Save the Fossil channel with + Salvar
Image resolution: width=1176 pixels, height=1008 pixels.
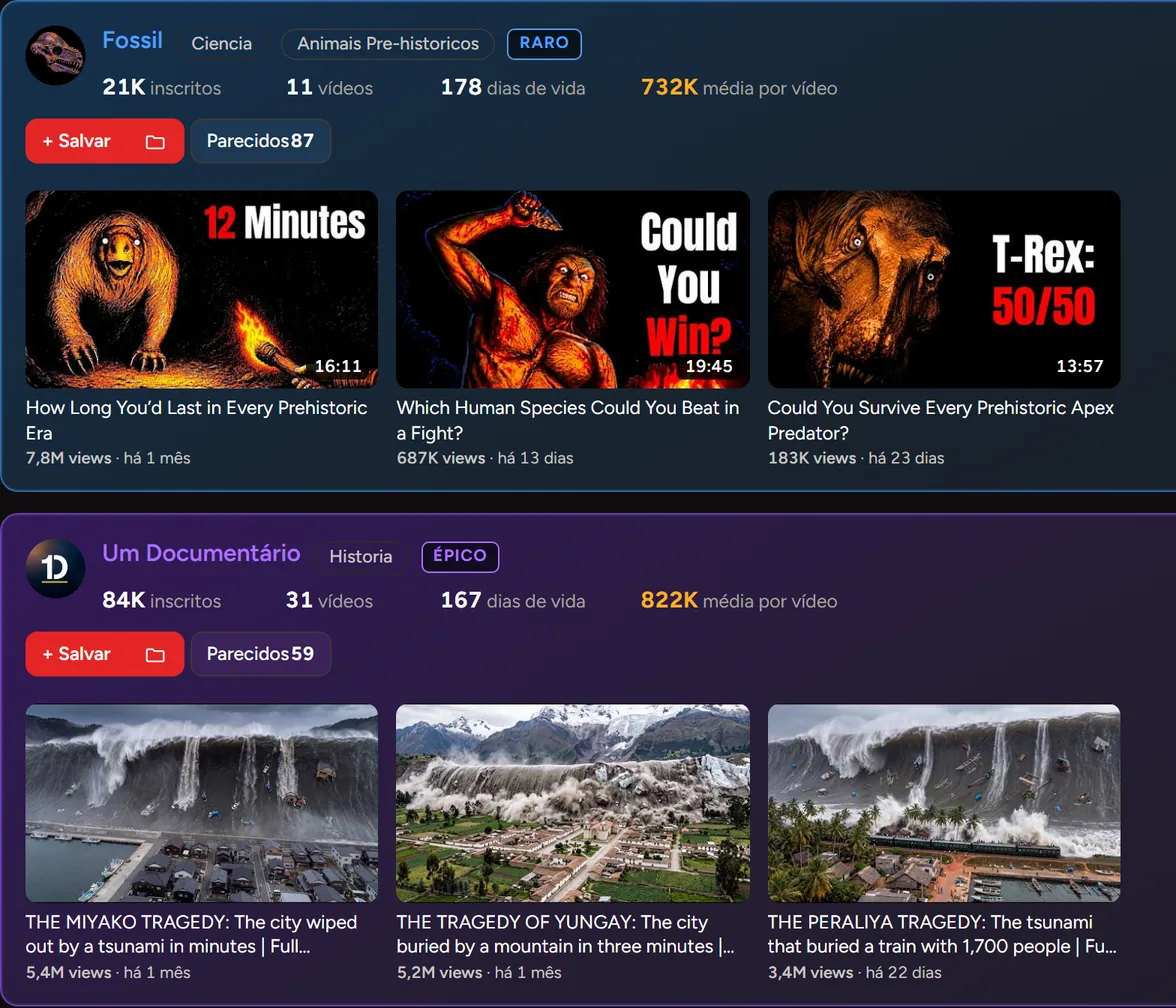[x=76, y=141]
